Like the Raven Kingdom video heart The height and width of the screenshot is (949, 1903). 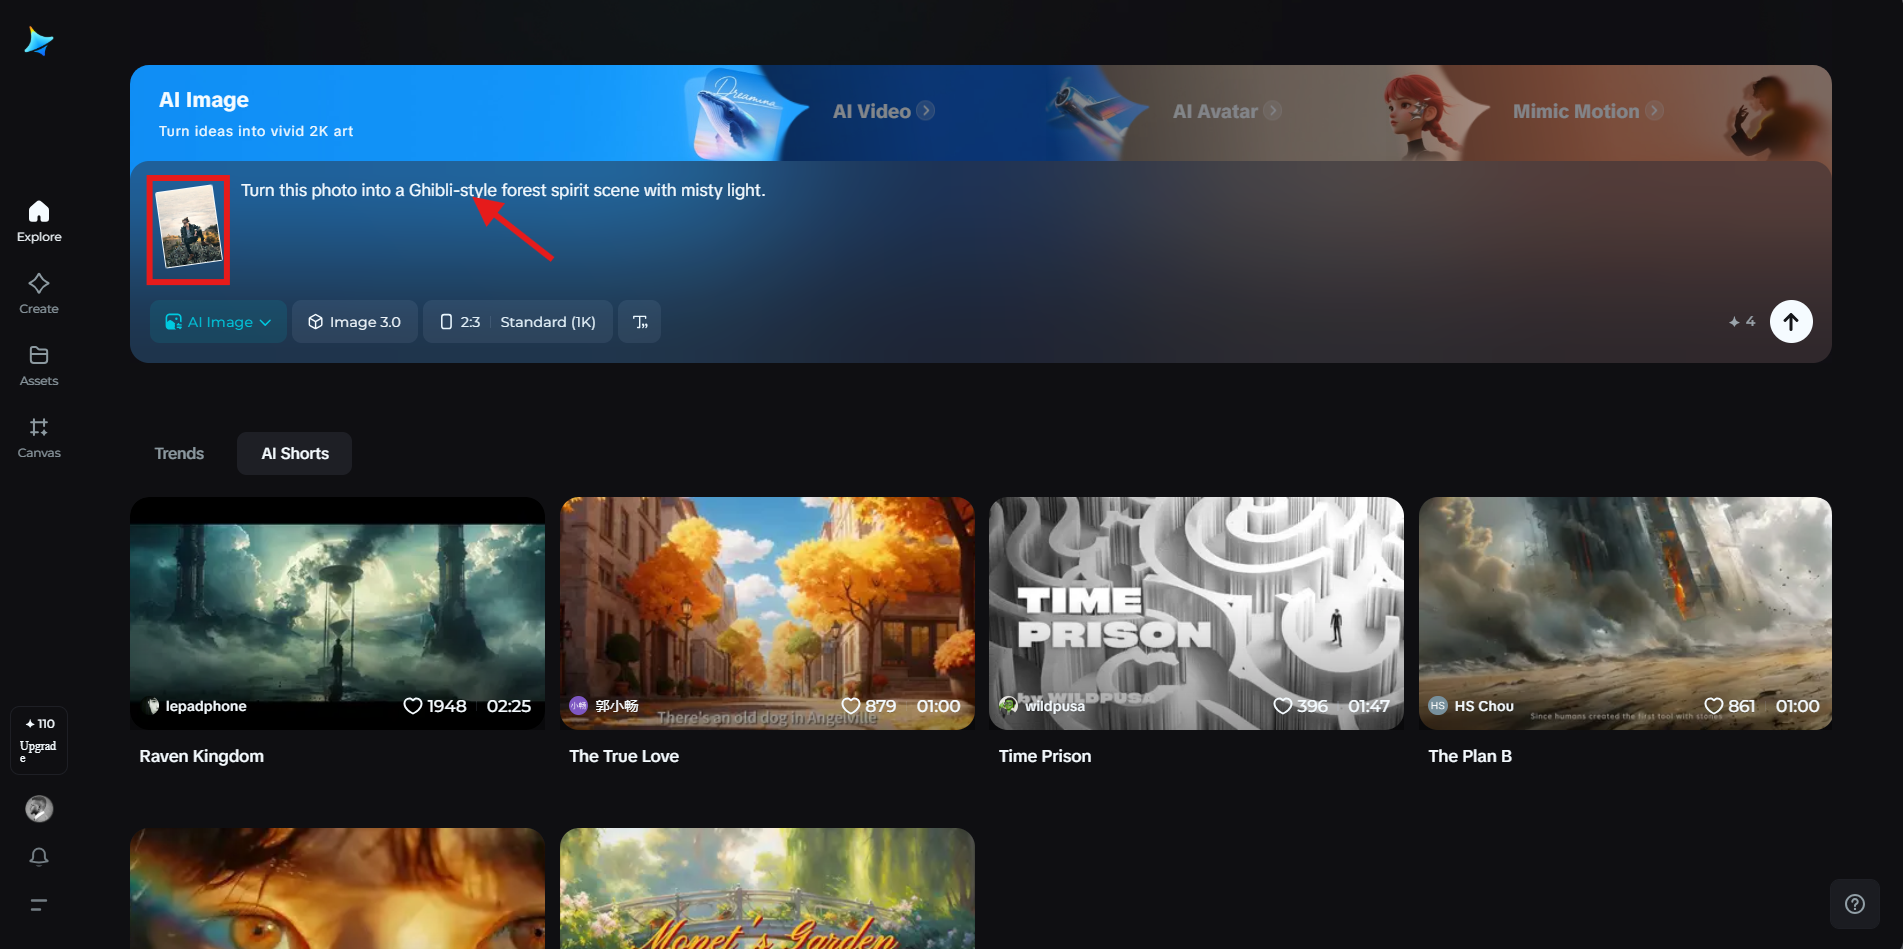pyautogui.click(x=412, y=706)
